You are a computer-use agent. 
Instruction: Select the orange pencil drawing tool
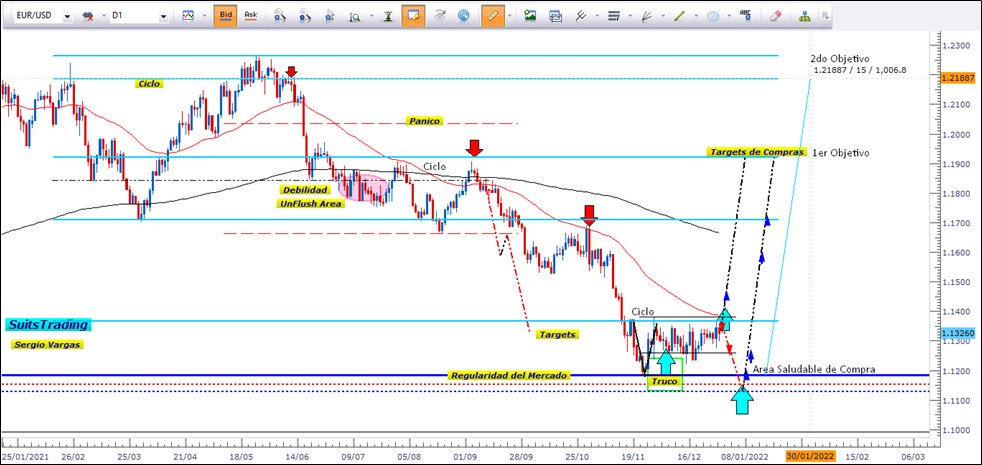[x=490, y=16]
